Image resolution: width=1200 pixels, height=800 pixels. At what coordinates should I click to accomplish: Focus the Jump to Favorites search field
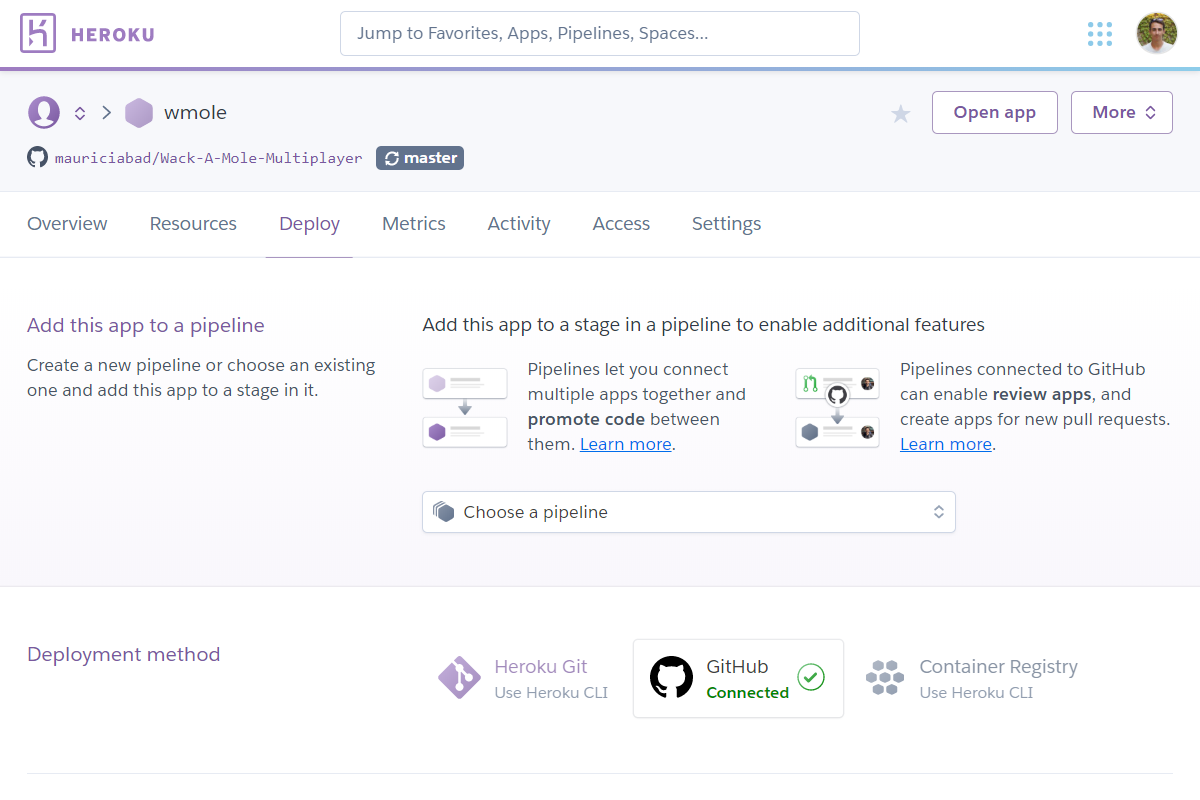tap(600, 34)
